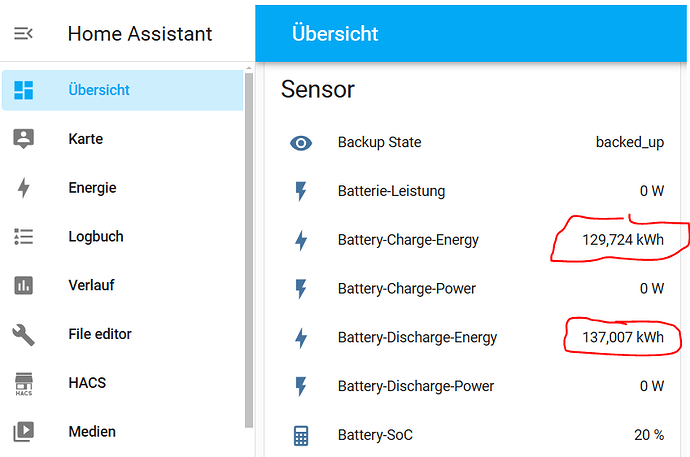Click the Übersicht dashboard icon
The height and width of the screenshot is (457, 690).
[24, 90]
